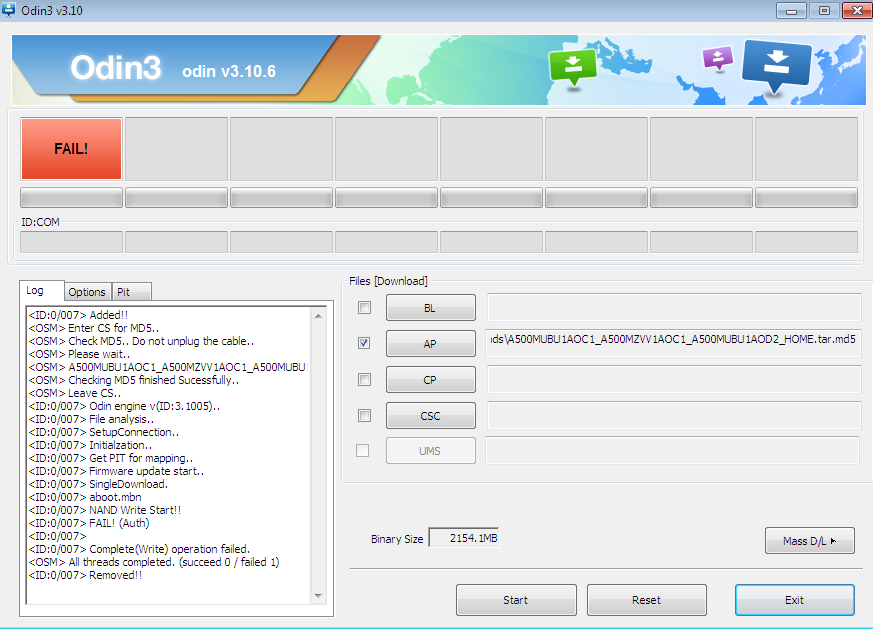The image size is (873, 629).
Task: Click the 'odin v3.10.6' banner text
Action: pyautogui.click(x=229, y=71)
